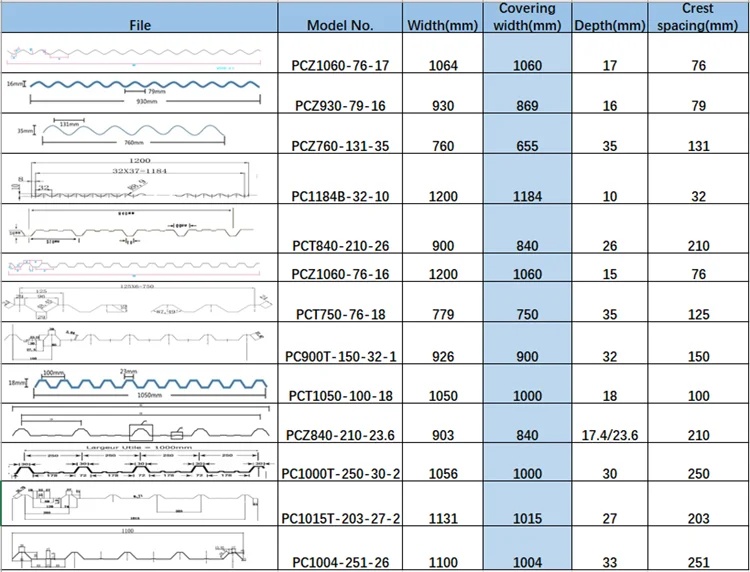Click the PCZ930-79-16 blue wave profile drawing
The height and width of the screenshot is (572, 750).
pyautogui.click(x=138, y=91)
